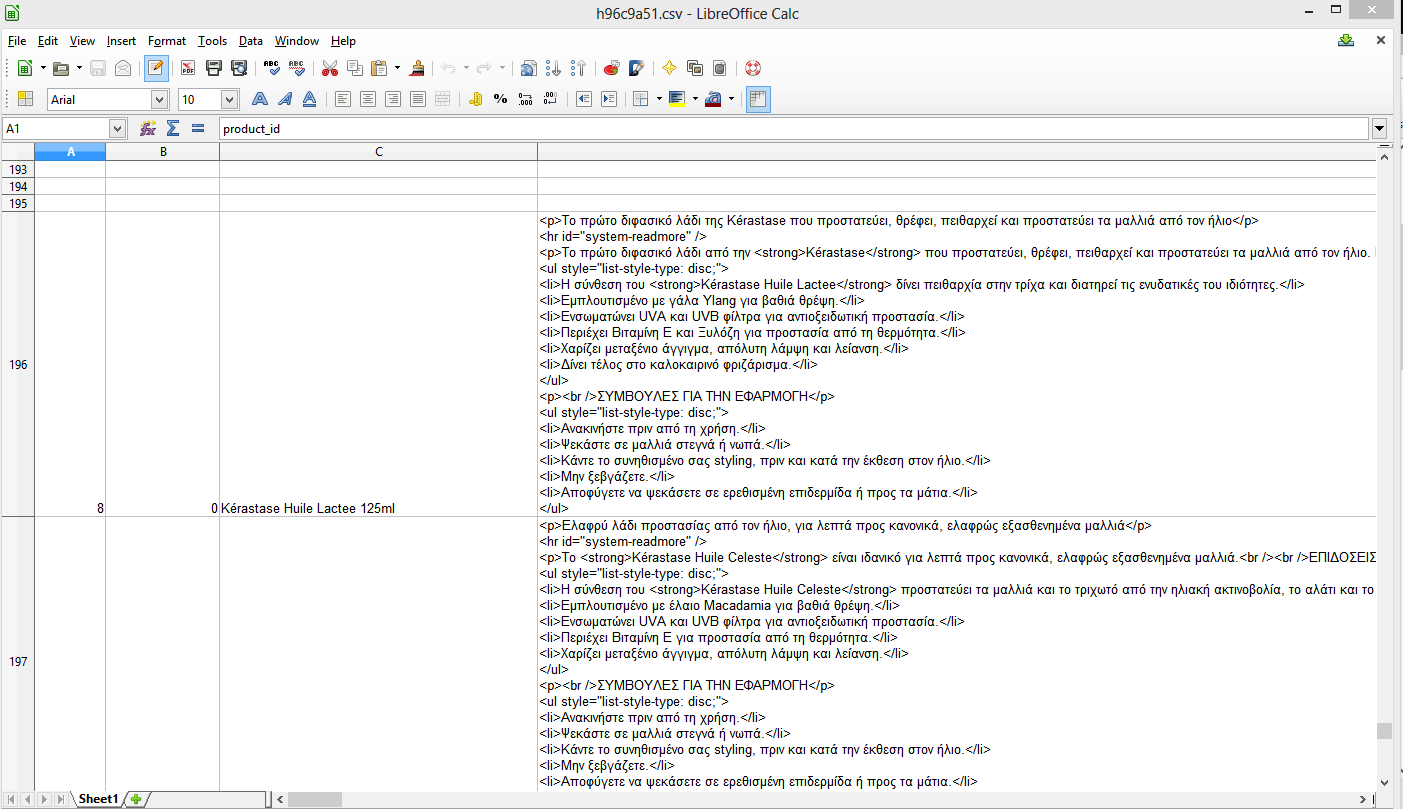Export directly as PDF icon
Image resolution: width=1403 pixels, height=809 pixels.
[187, 68]
